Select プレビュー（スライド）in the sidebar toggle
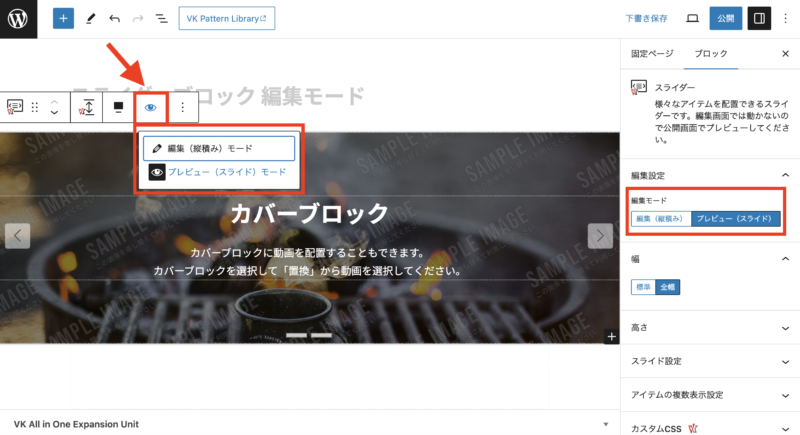The width and height of the screenshot is (800, 435). (734, 218)
